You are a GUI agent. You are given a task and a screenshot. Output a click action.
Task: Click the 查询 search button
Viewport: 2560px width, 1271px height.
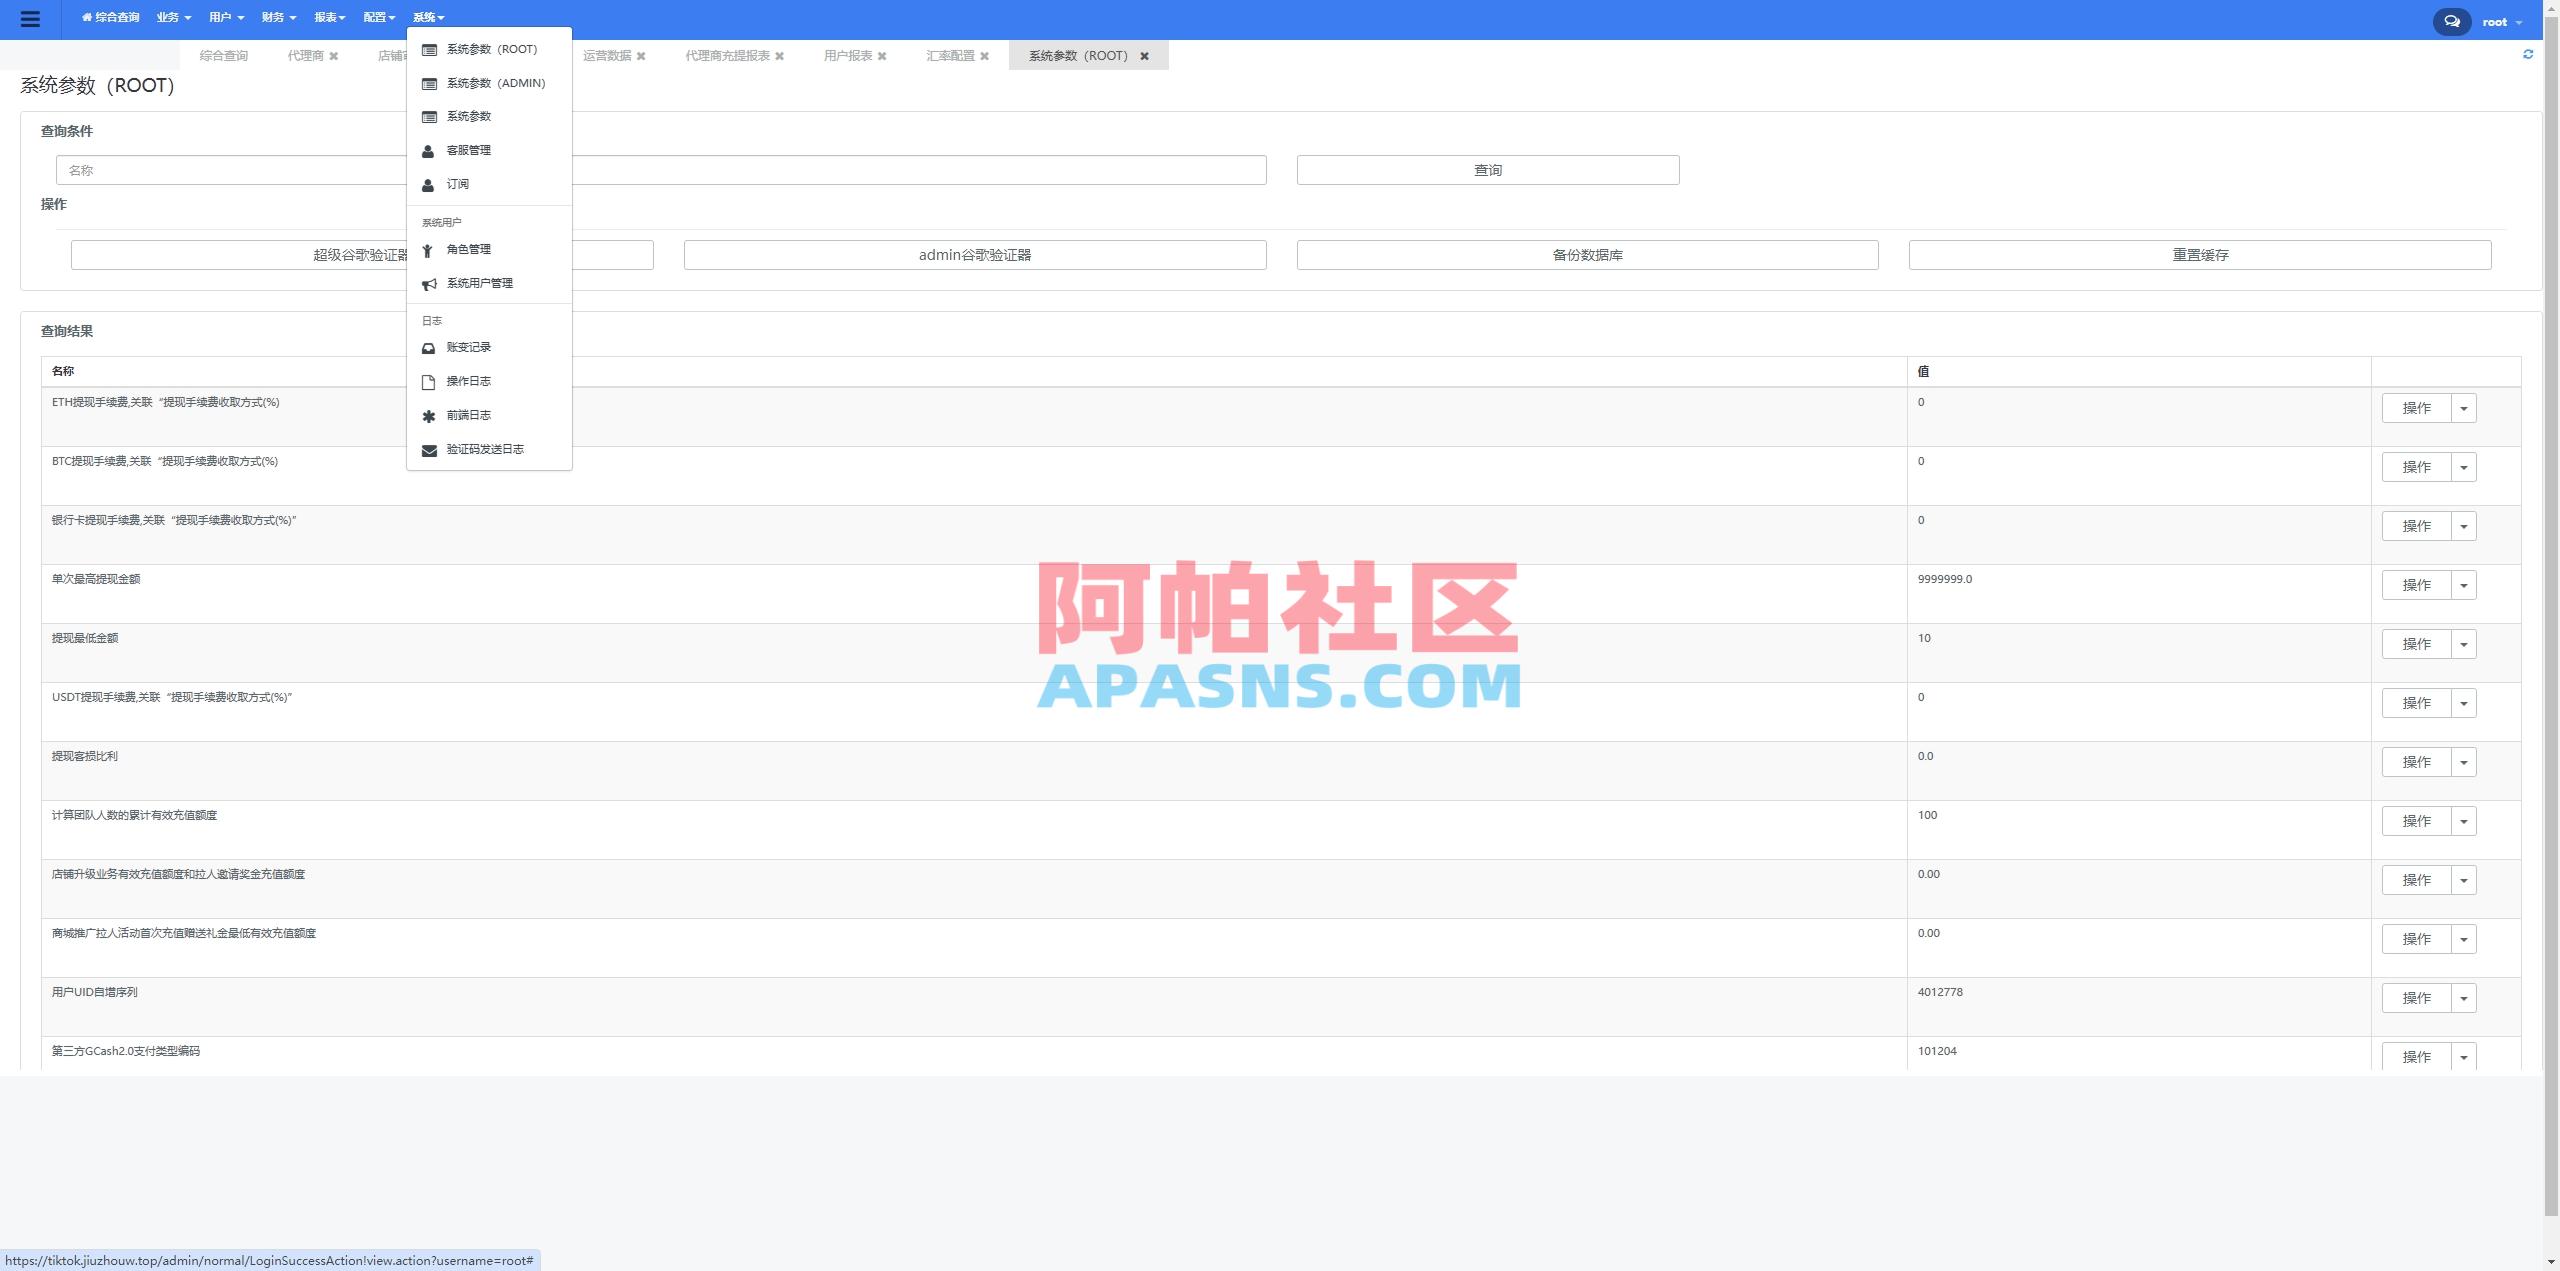pos(1487,169)
